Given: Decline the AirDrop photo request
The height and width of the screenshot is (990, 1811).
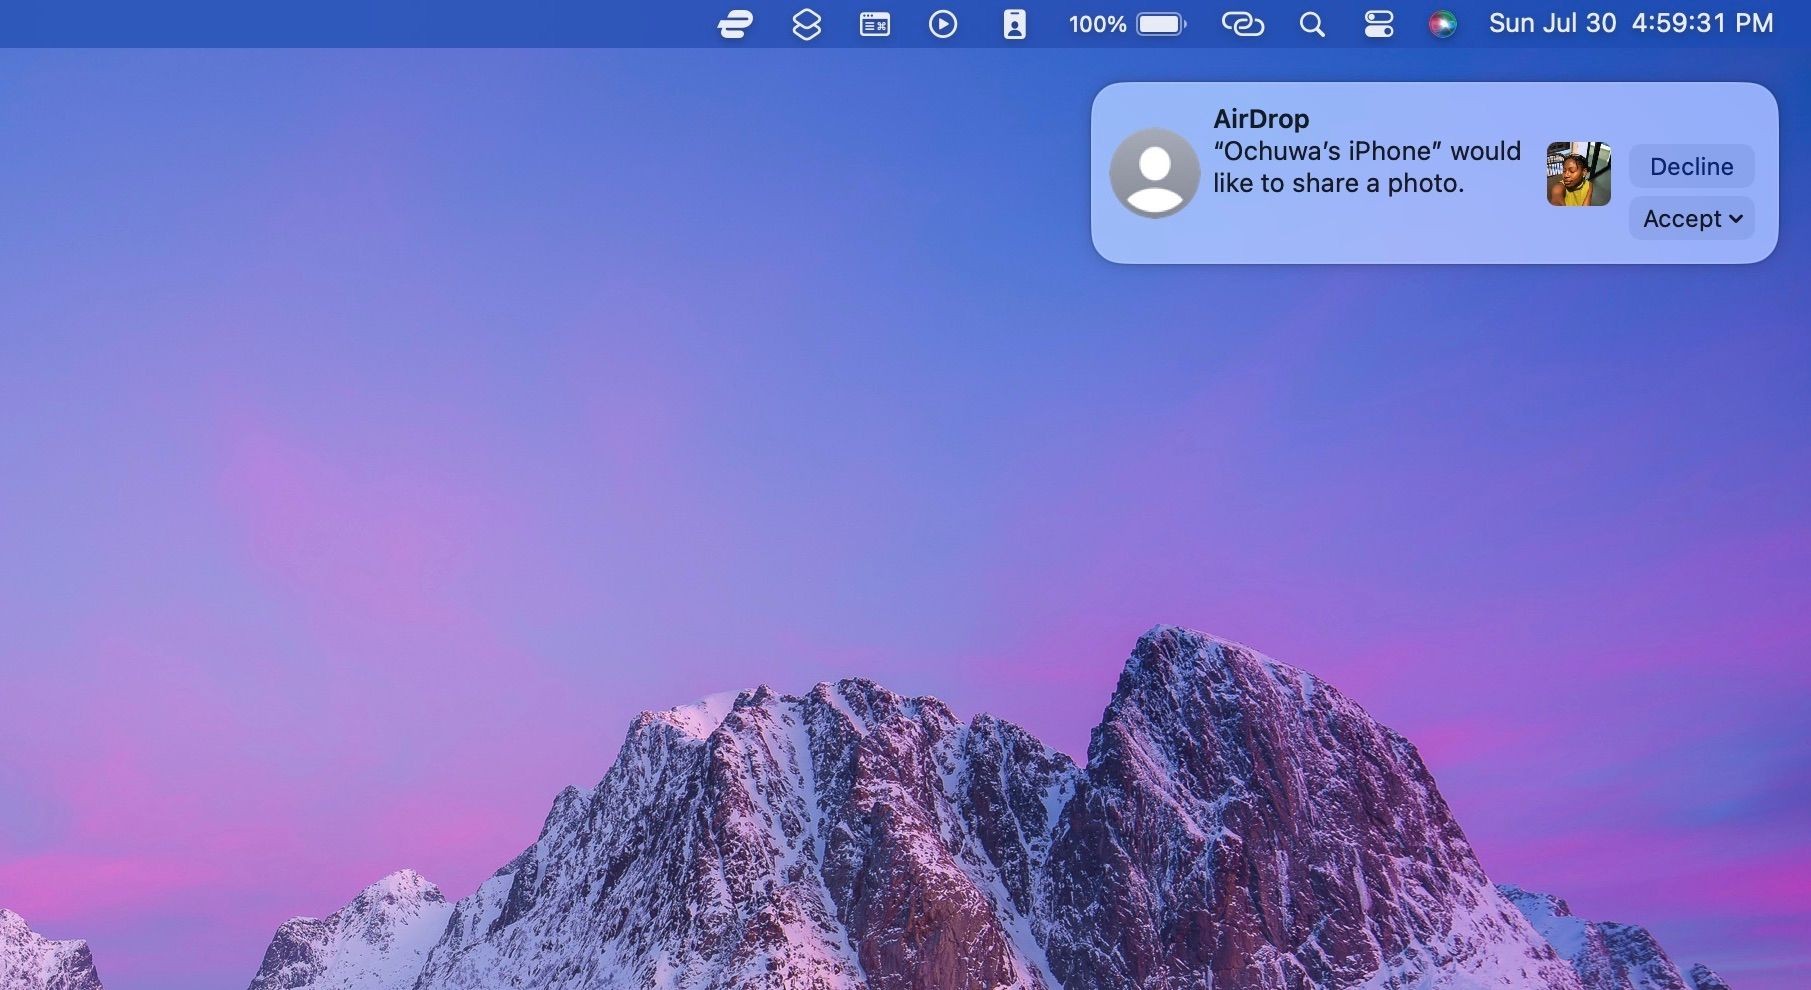Looking at the screenshot, I should tap(1691, 166).
